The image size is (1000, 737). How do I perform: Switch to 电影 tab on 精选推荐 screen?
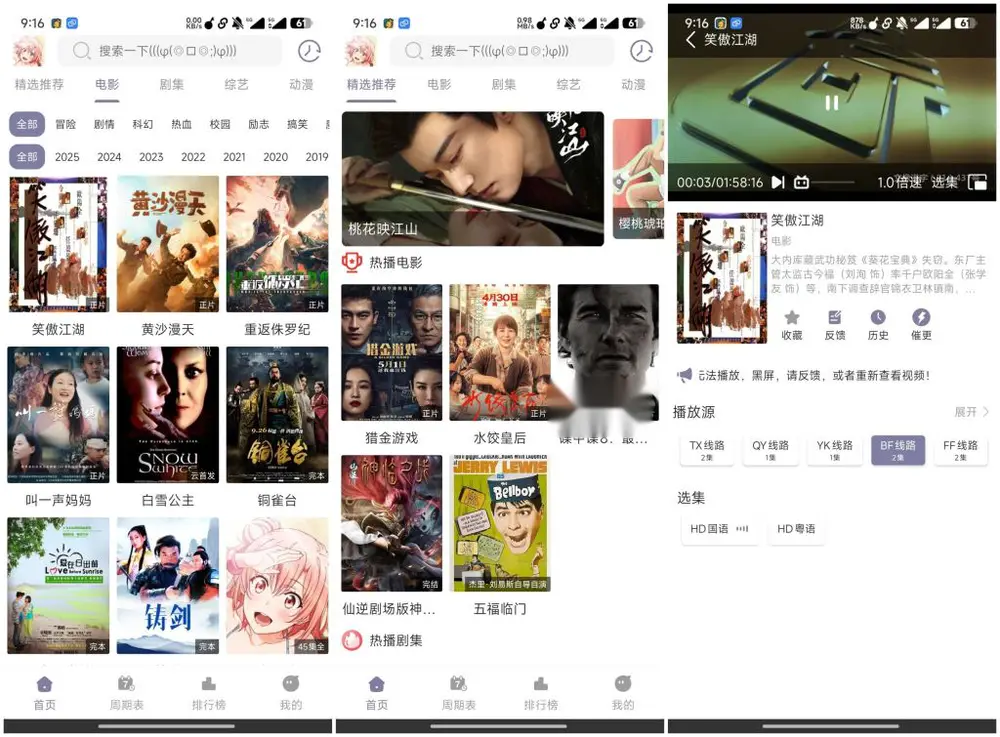point(439,84)
